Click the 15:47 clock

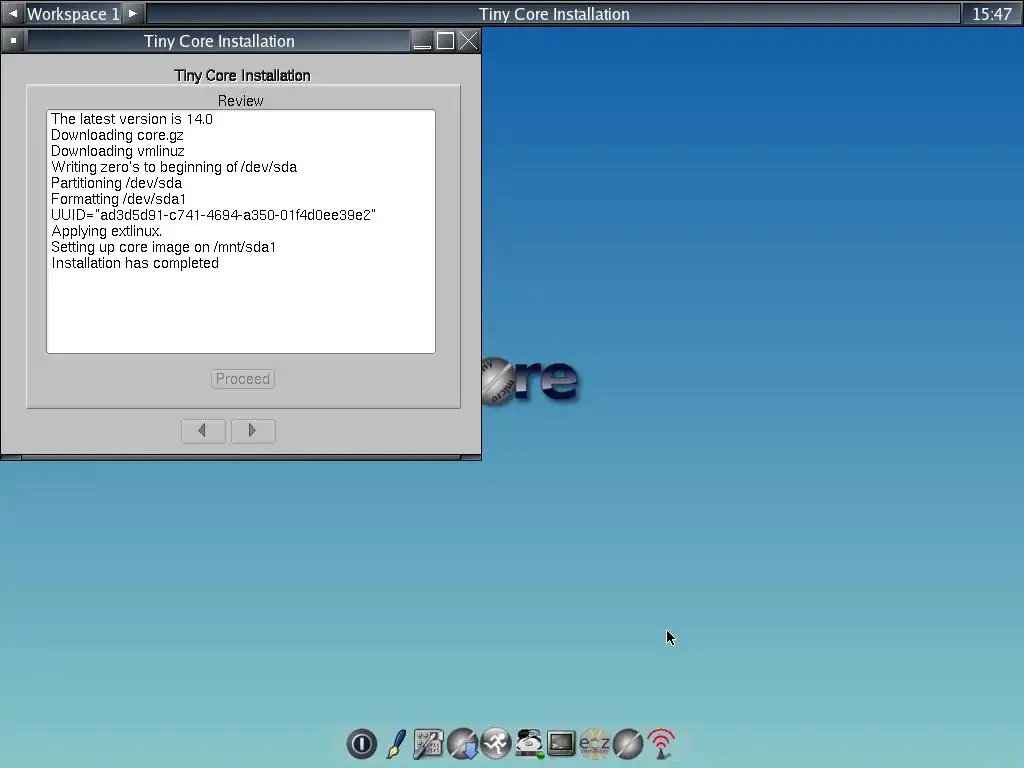tap(991, 14)
